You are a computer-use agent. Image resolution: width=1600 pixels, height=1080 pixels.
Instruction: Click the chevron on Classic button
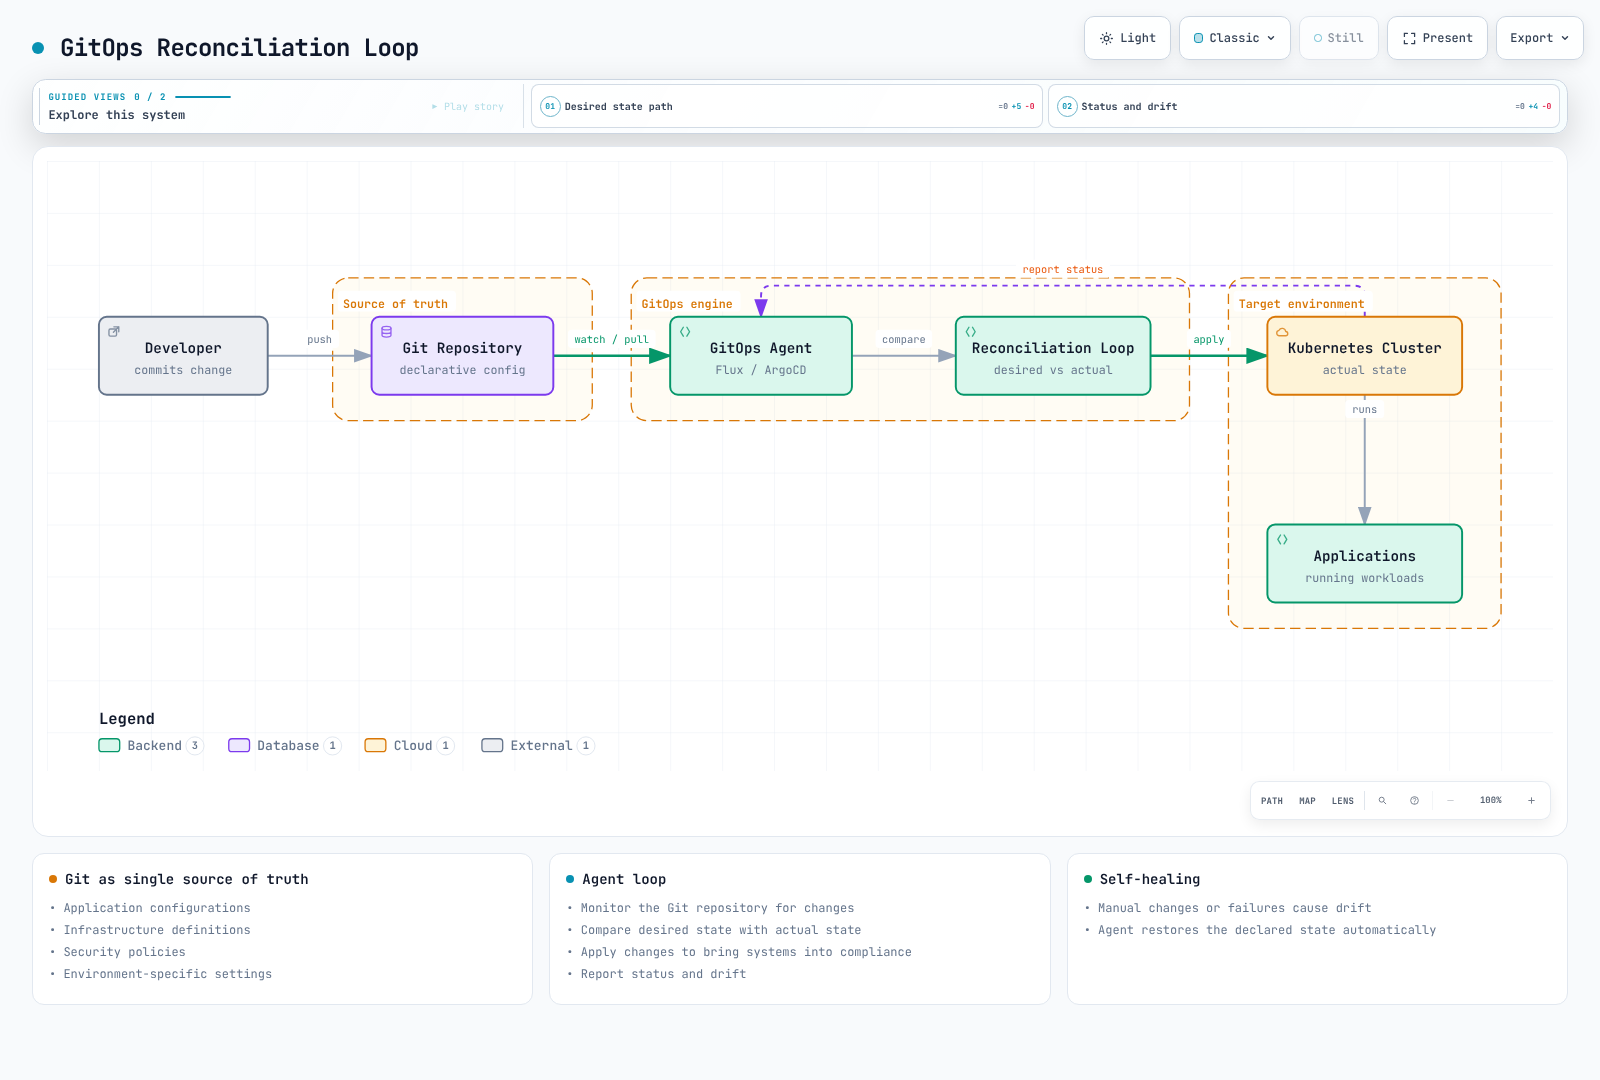pos(1271,38)
